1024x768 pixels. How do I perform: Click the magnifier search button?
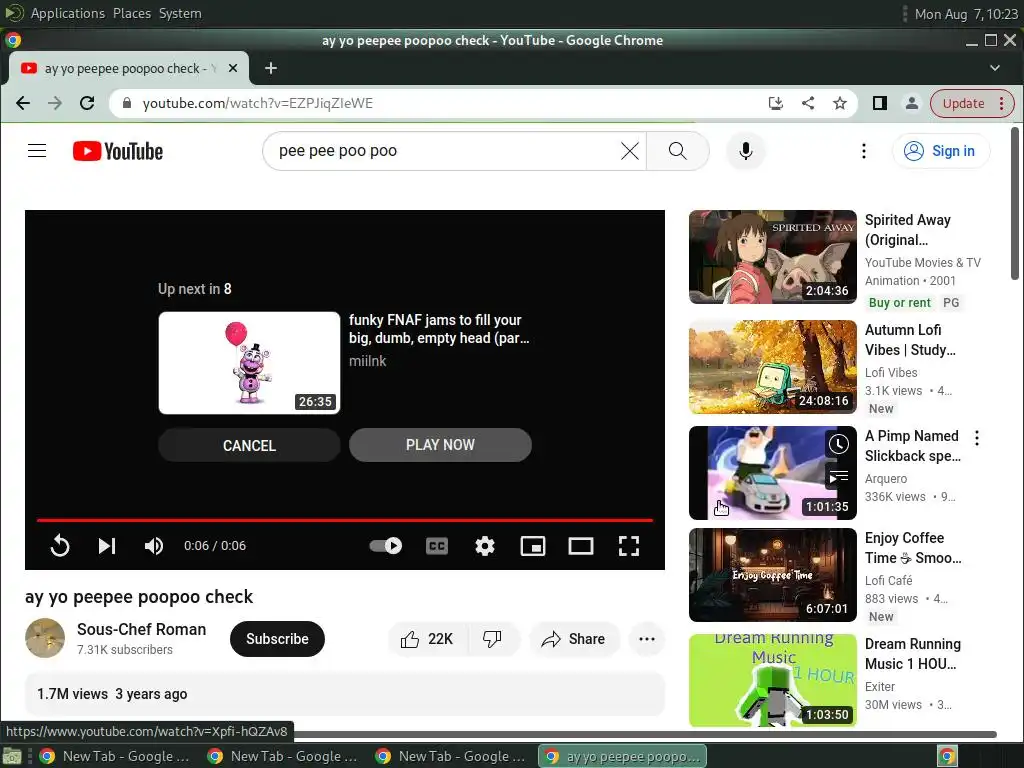[678, 151]
